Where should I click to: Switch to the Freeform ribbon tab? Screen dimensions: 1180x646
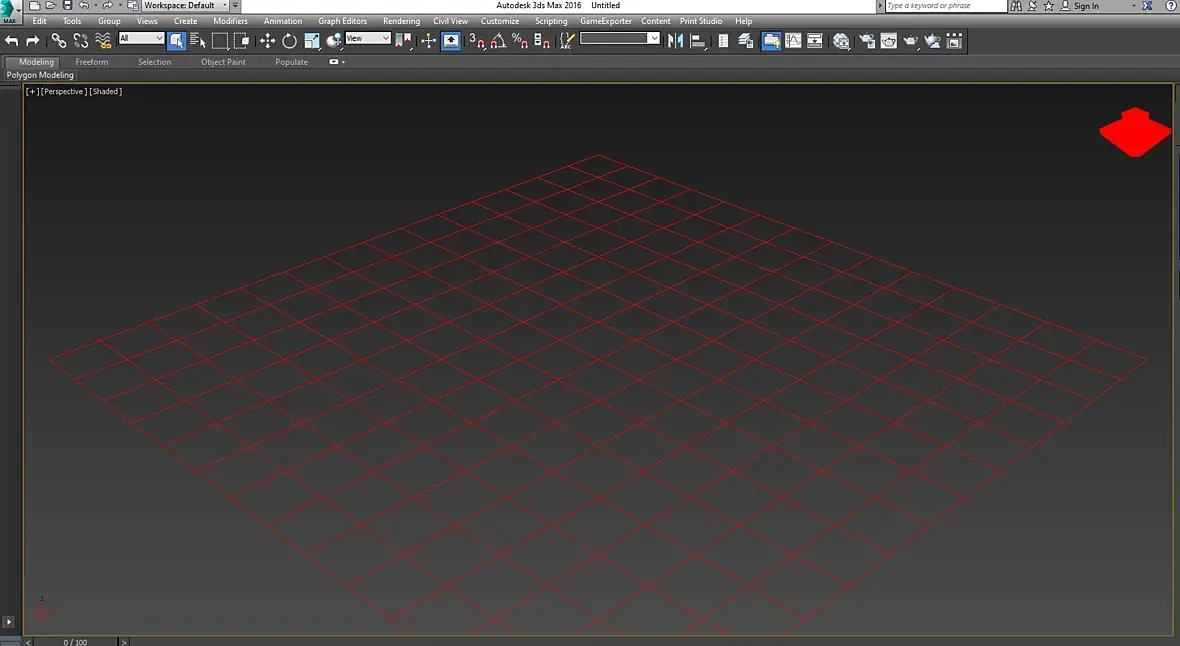(x=92, y=62)
